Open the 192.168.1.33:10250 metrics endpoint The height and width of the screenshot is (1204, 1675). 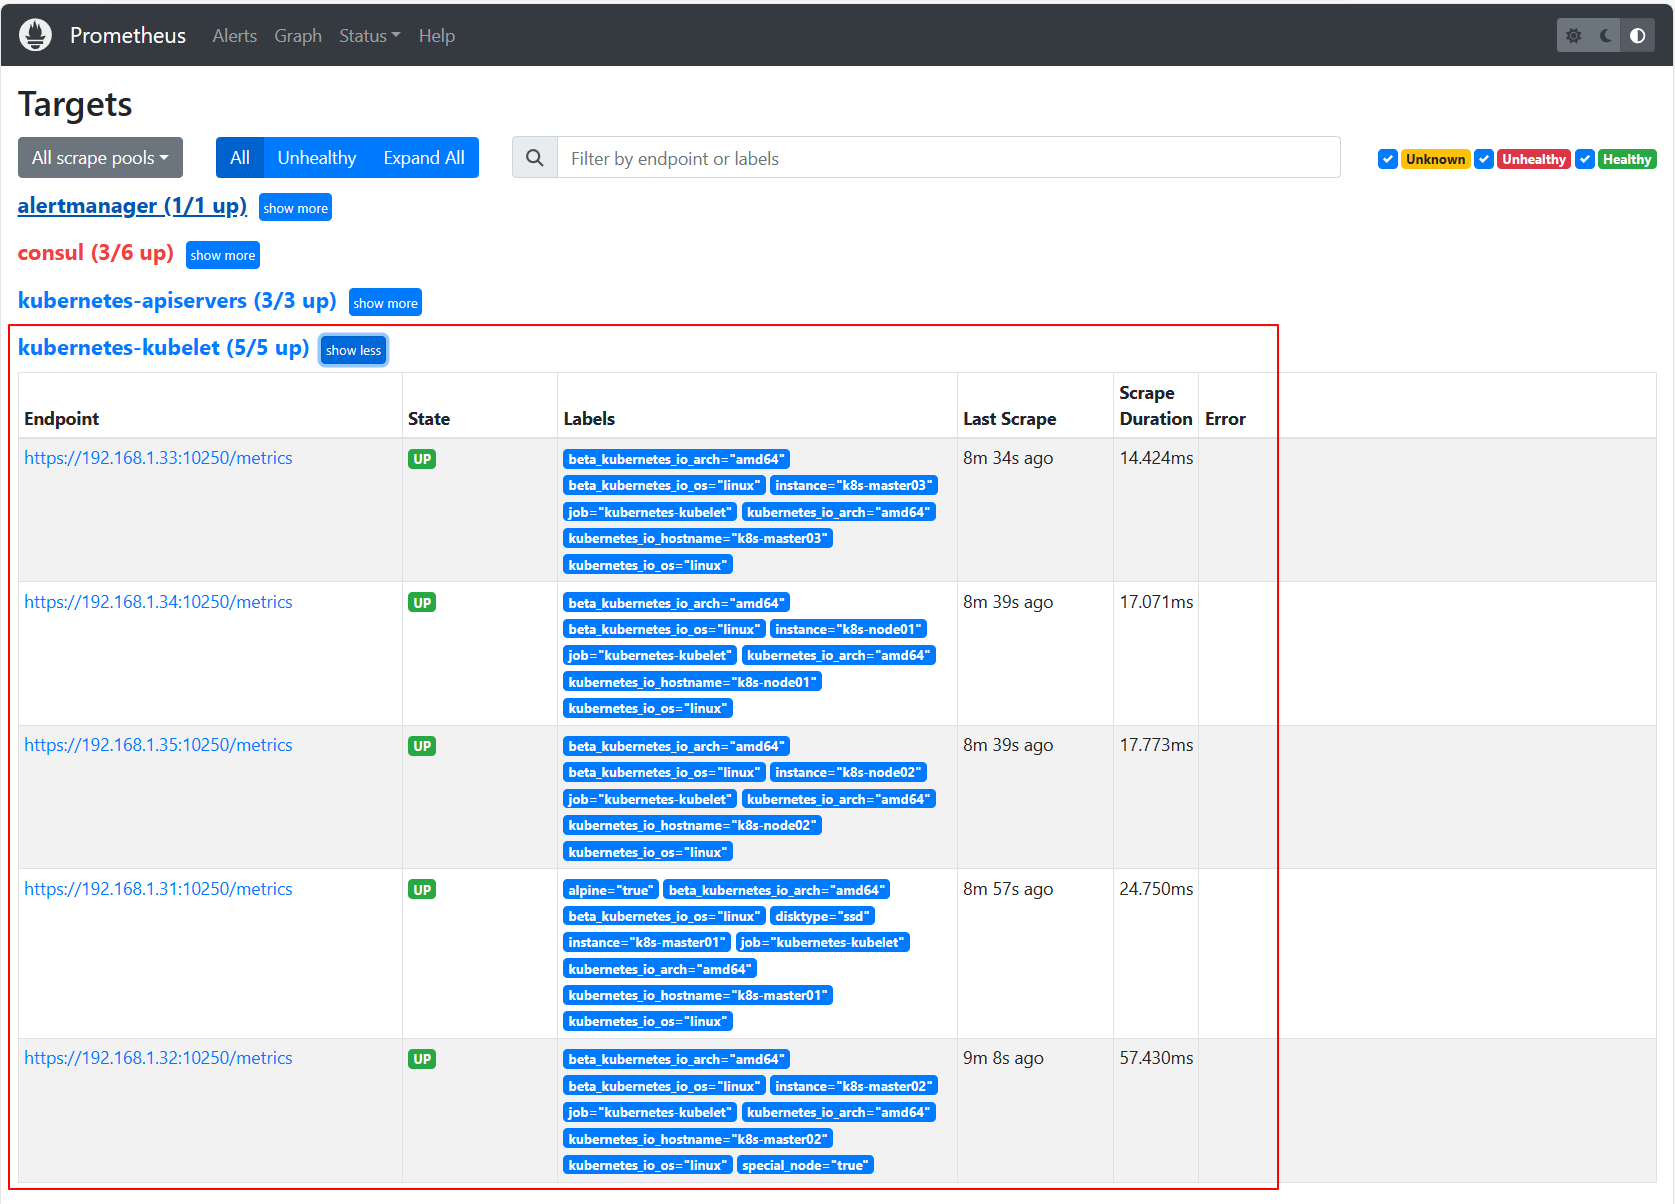158,458
